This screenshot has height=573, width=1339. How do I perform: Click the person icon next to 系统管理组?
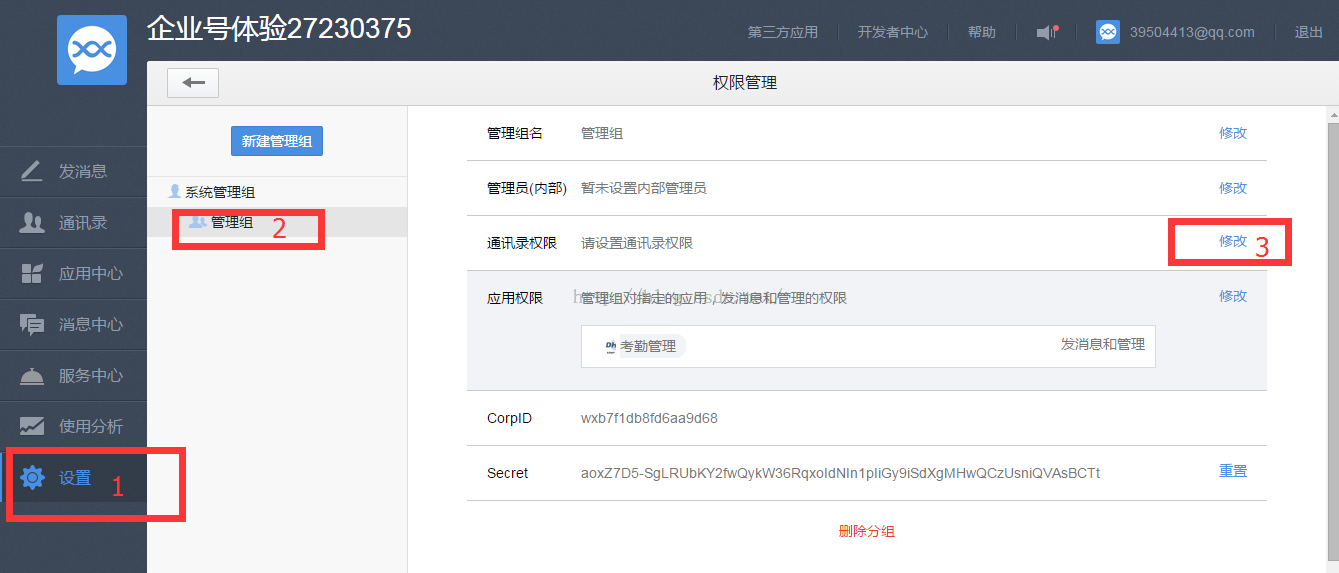pyautogui.click(x=175, y=191)
